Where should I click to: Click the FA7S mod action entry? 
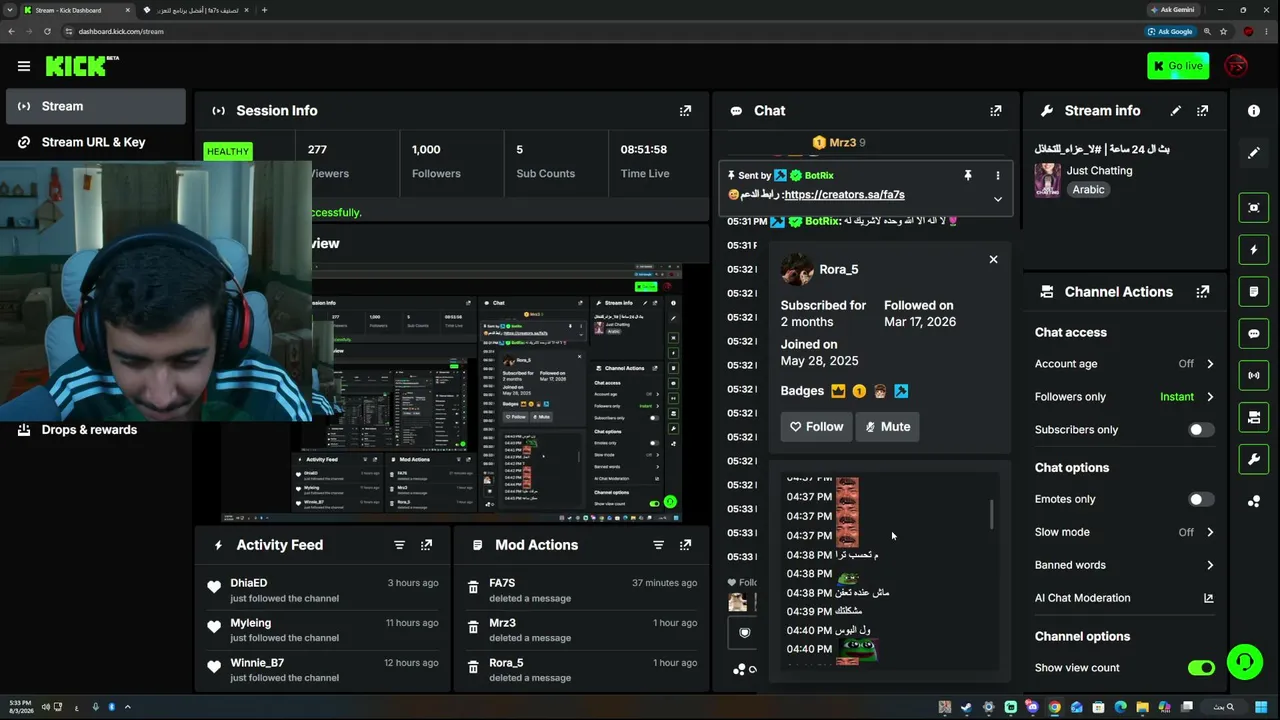click(582, 590)
